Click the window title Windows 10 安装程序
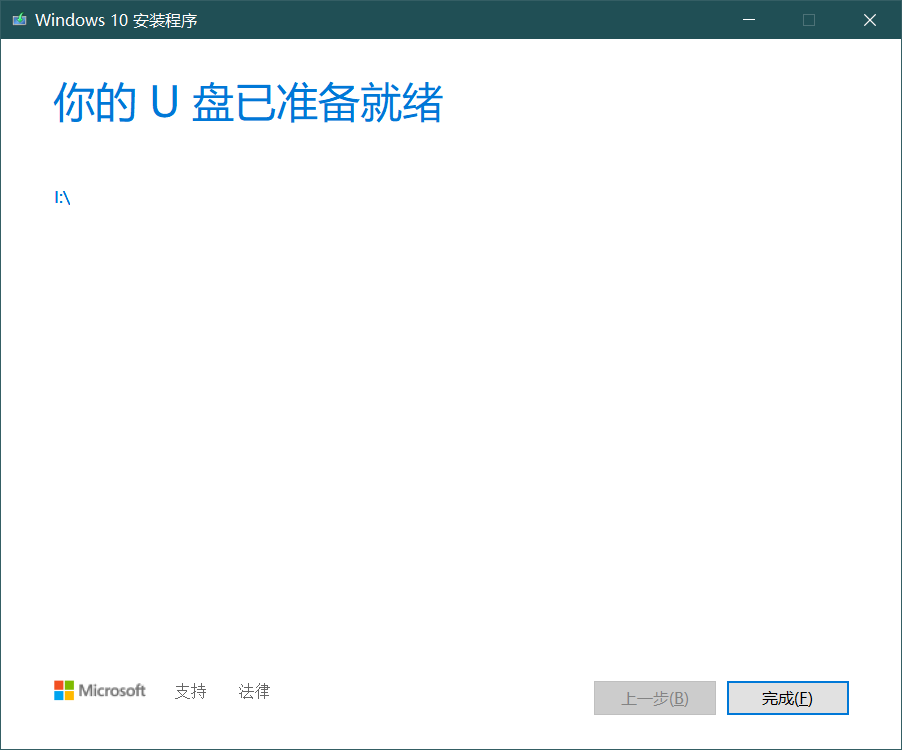902x750 pixels. (x=116, y=20)
